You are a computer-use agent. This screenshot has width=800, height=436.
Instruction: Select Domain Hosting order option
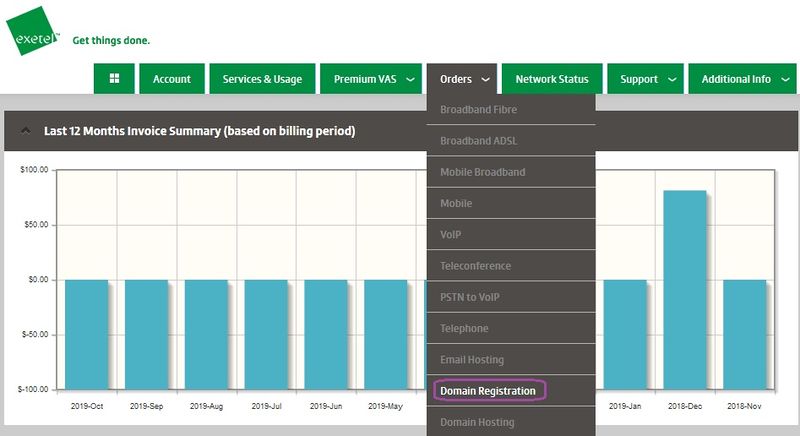[511, 422]
